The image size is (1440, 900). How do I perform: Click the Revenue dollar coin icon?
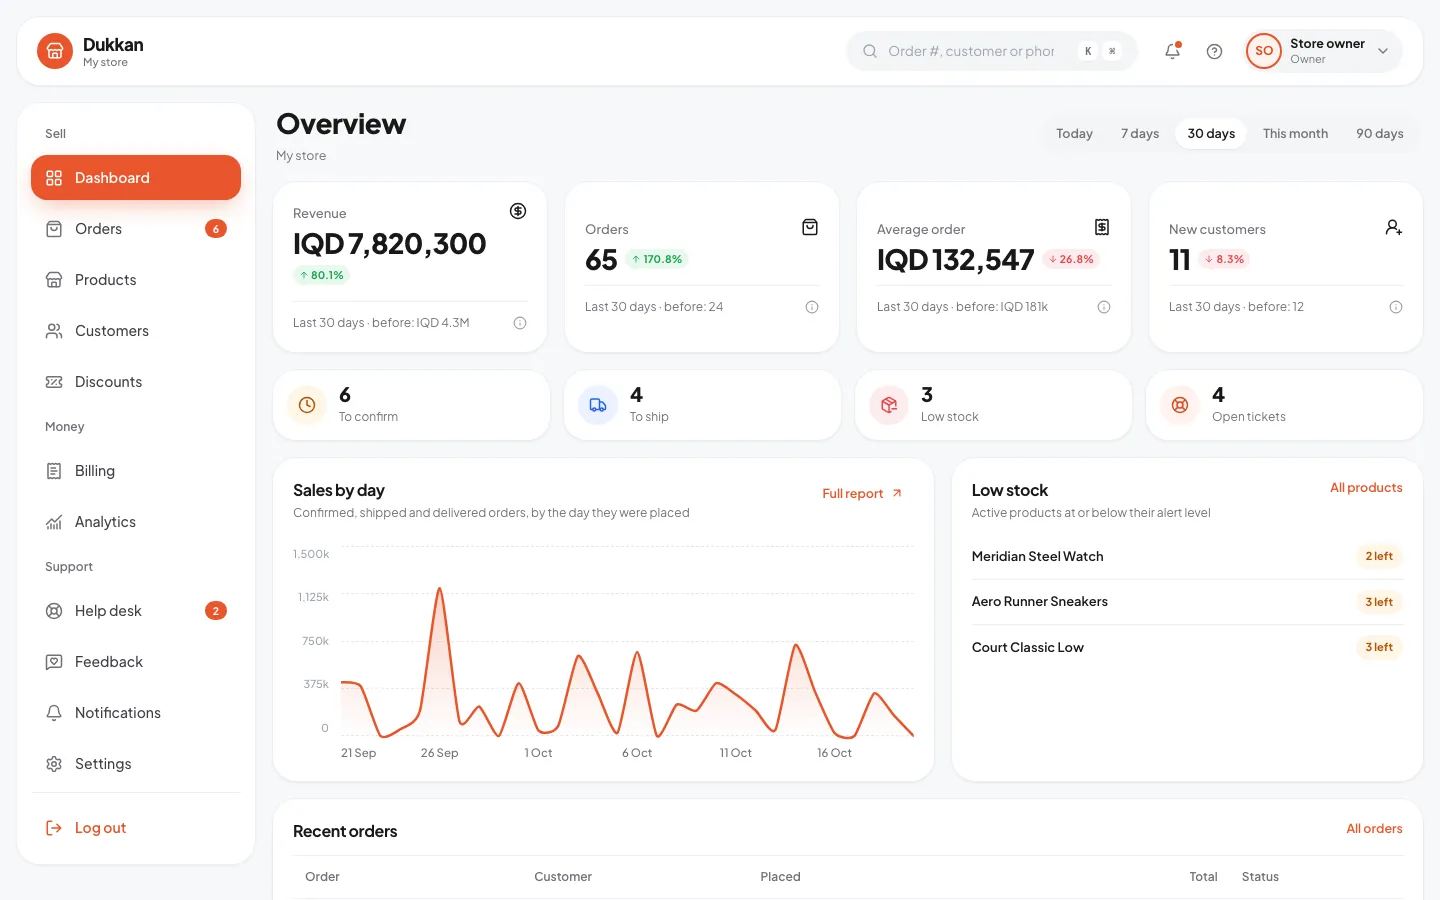pyautogui.click(x=518, y=211)
